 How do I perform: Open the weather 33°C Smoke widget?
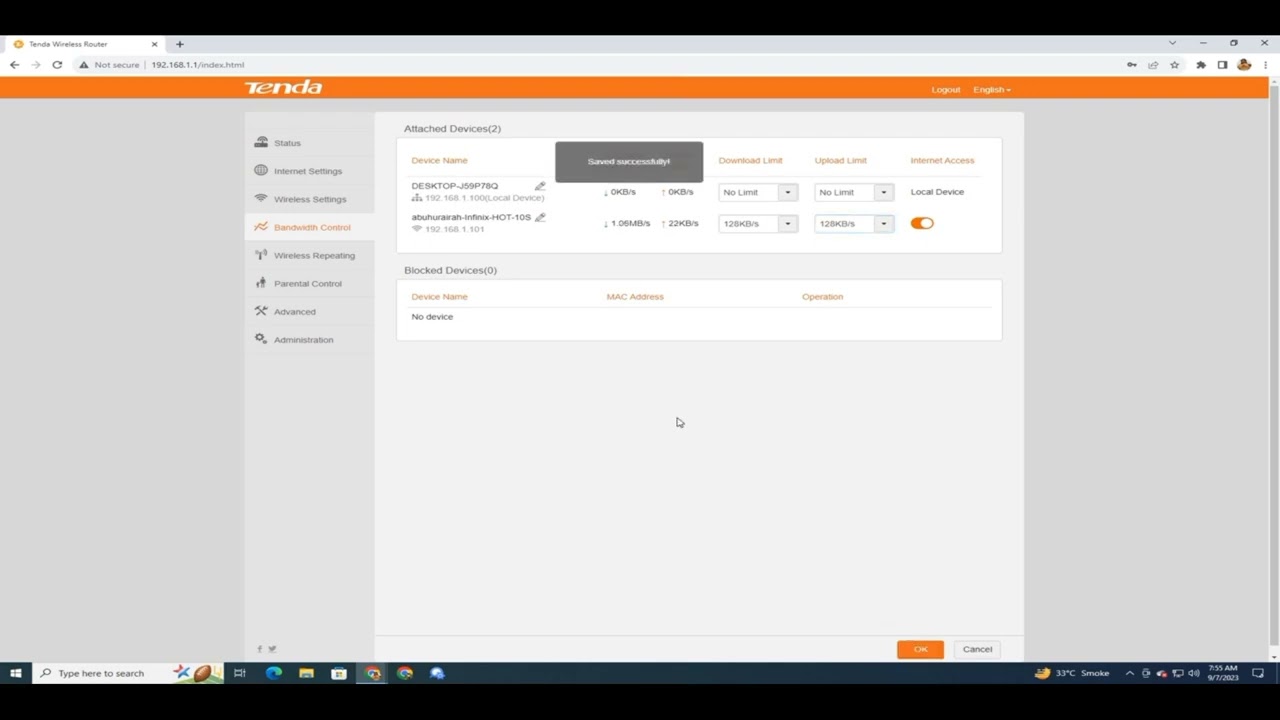pos(1072,673)
